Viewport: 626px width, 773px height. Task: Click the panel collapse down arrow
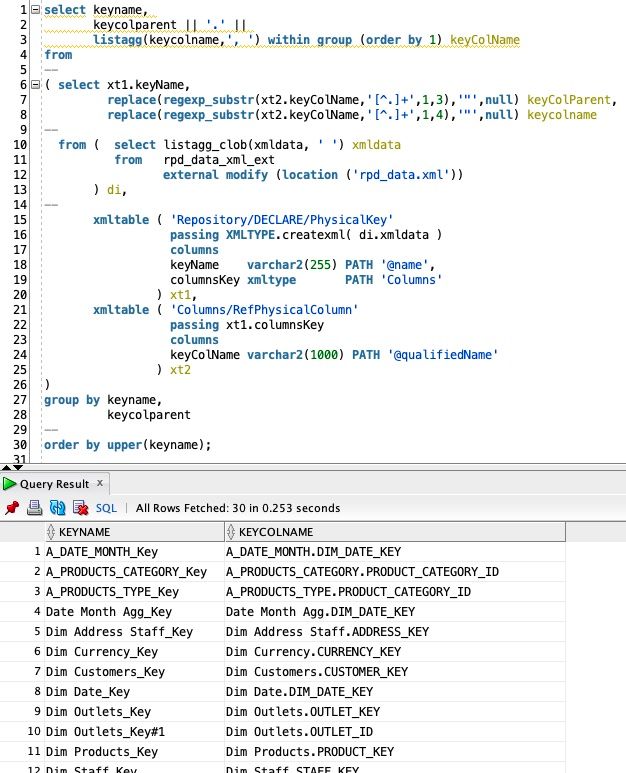coord(18,467)
